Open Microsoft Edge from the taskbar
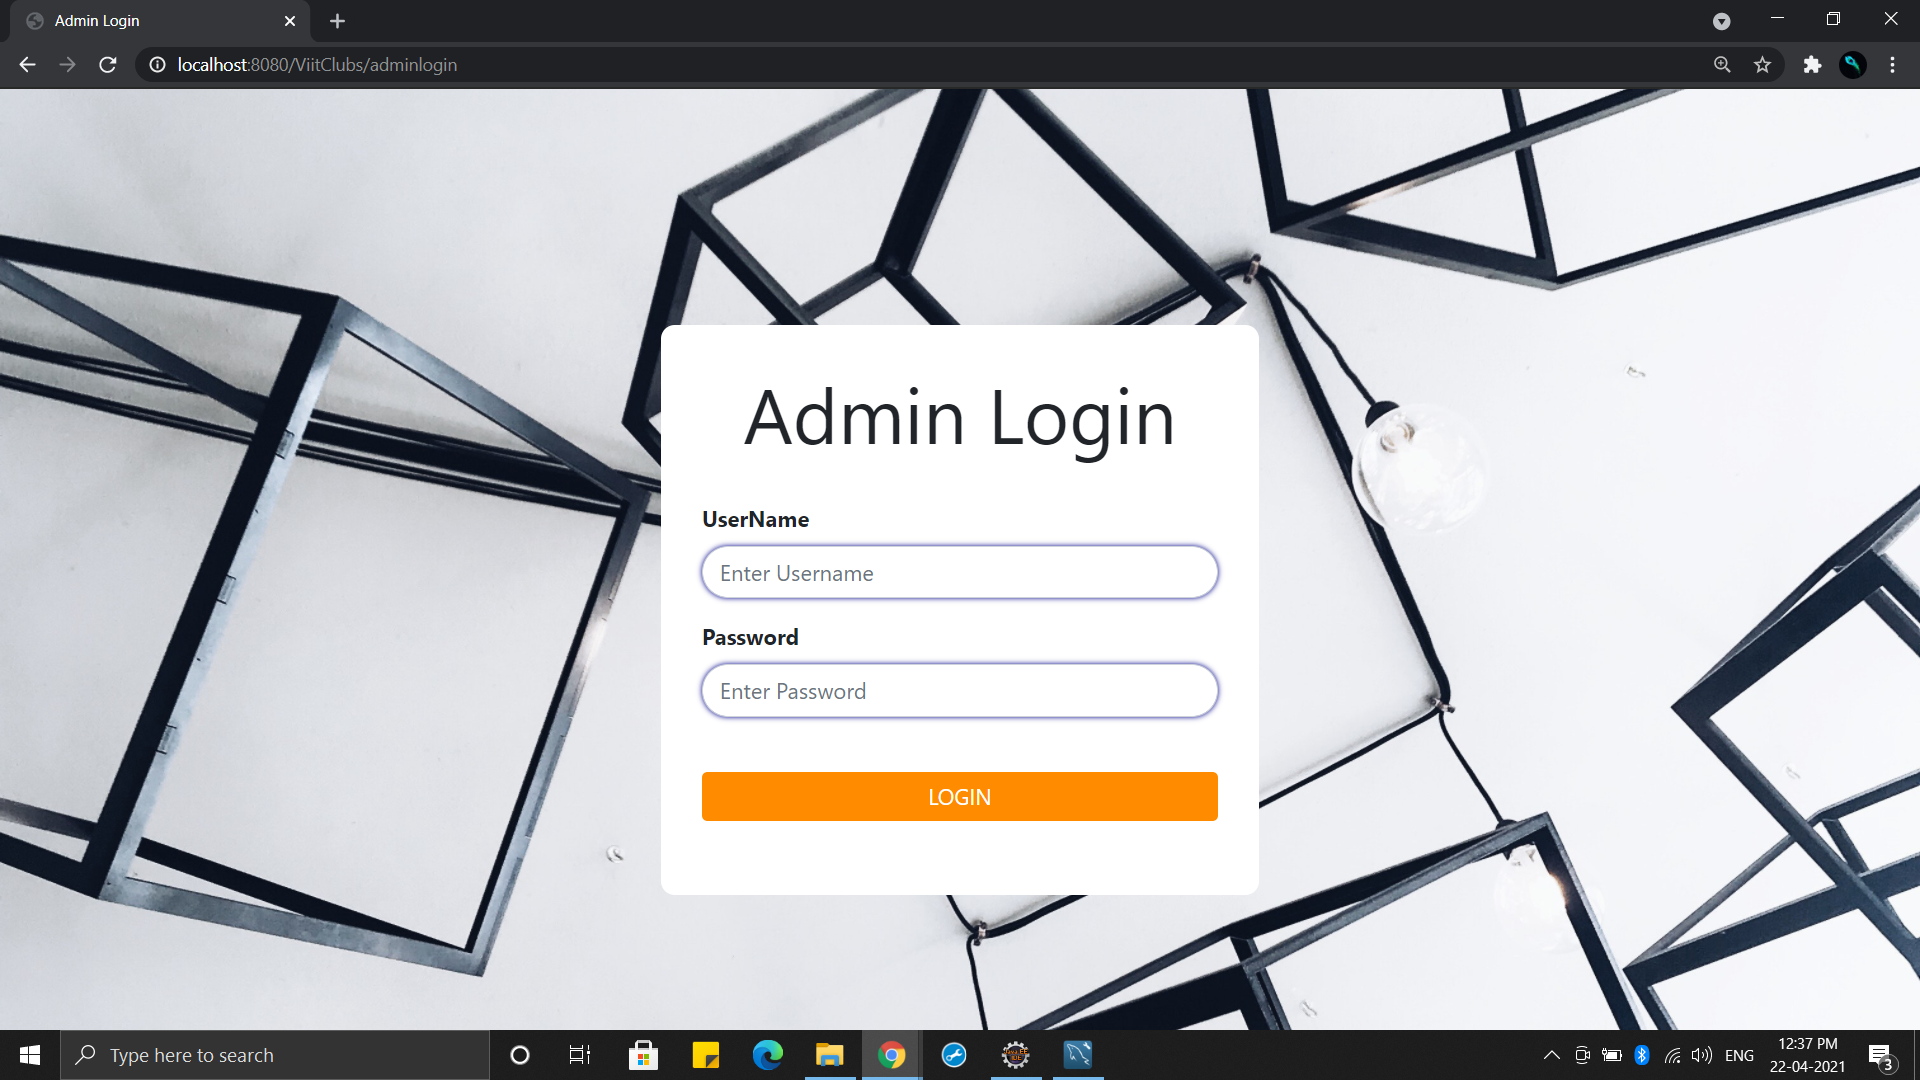The width and height of the screenshot is (1920, 1080). coord(766,1054)
